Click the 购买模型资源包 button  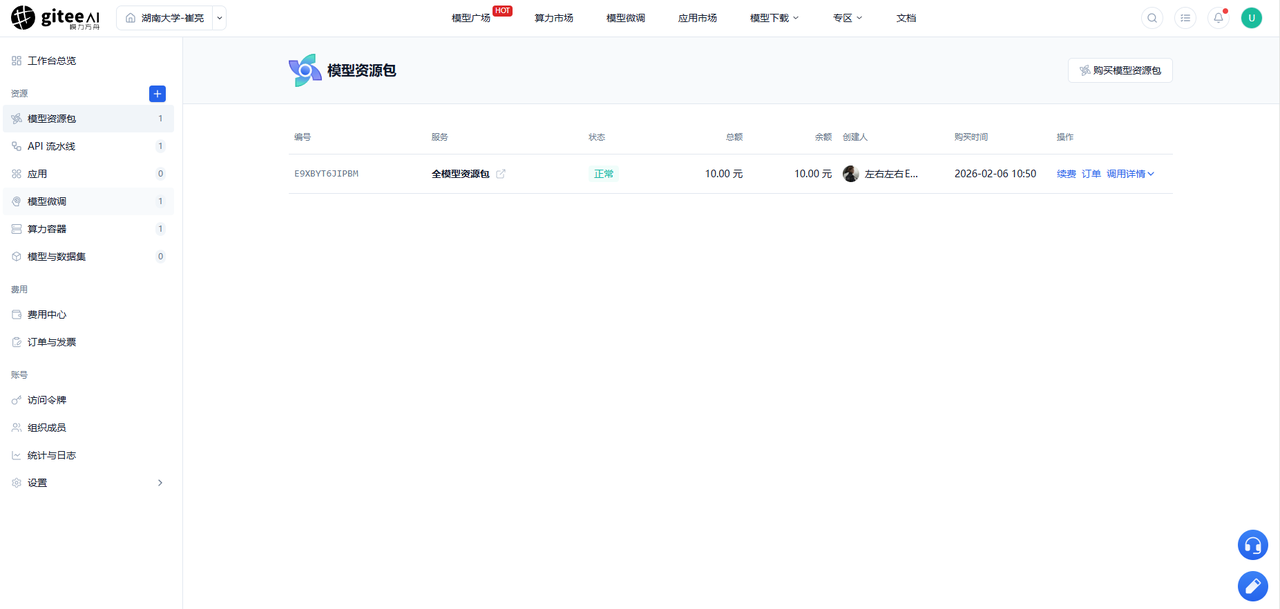1120,70
